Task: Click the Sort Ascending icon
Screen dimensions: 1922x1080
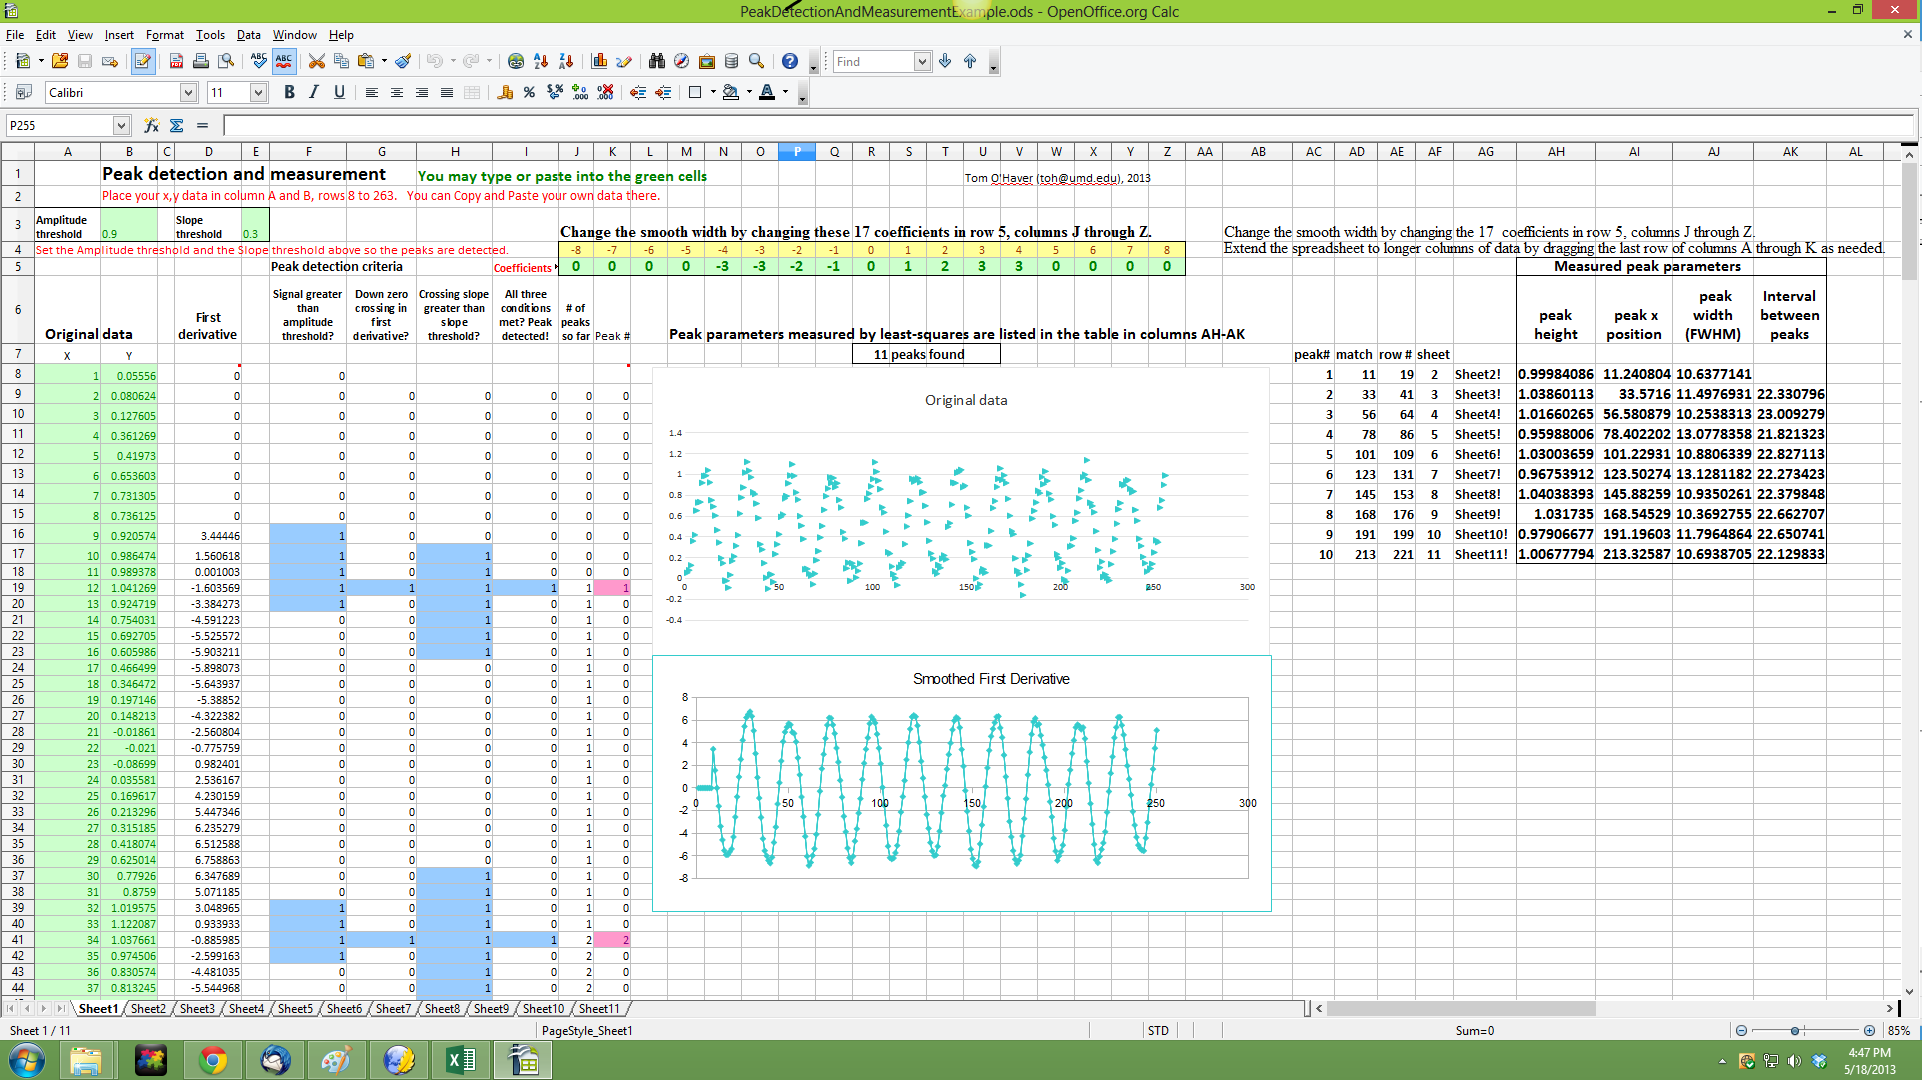Action: (x=541, y=62)
